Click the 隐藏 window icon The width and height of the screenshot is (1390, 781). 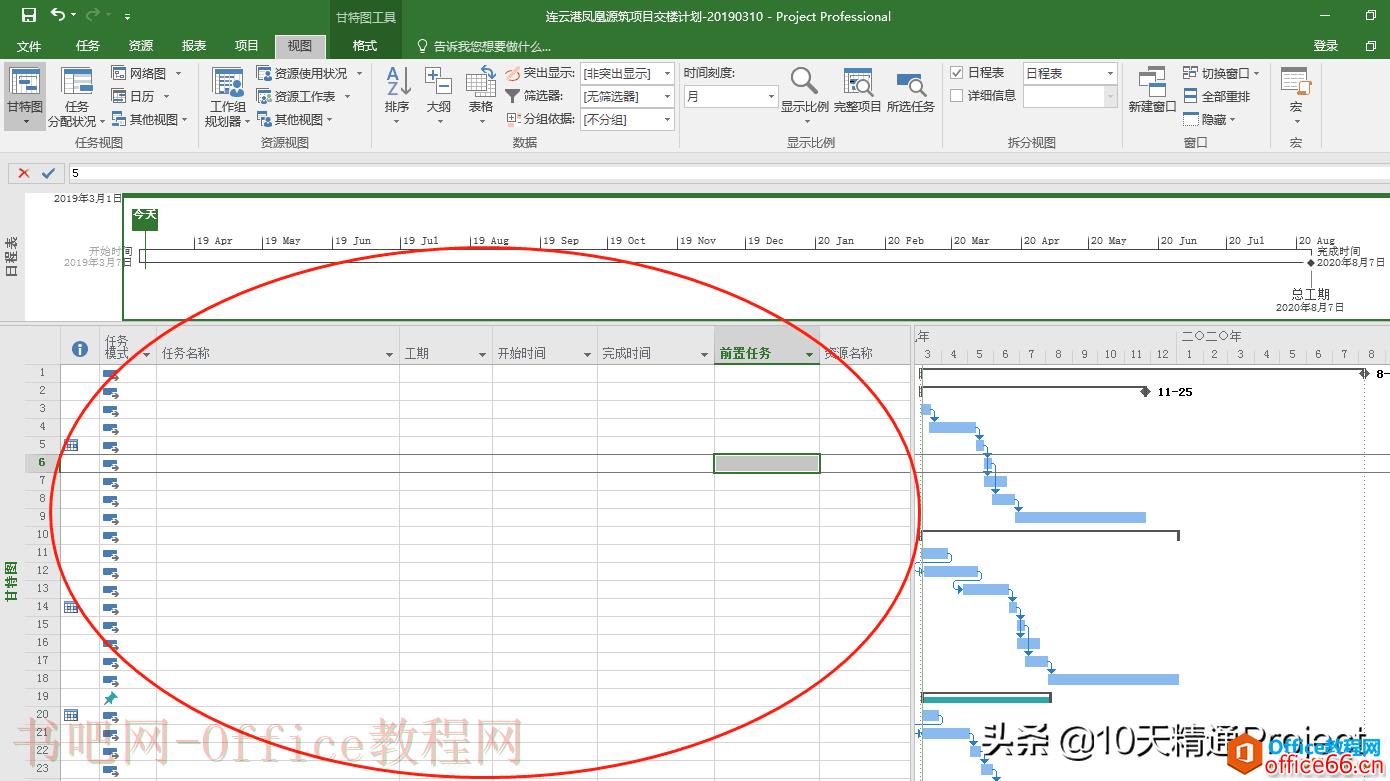[x=1191, y=119]
